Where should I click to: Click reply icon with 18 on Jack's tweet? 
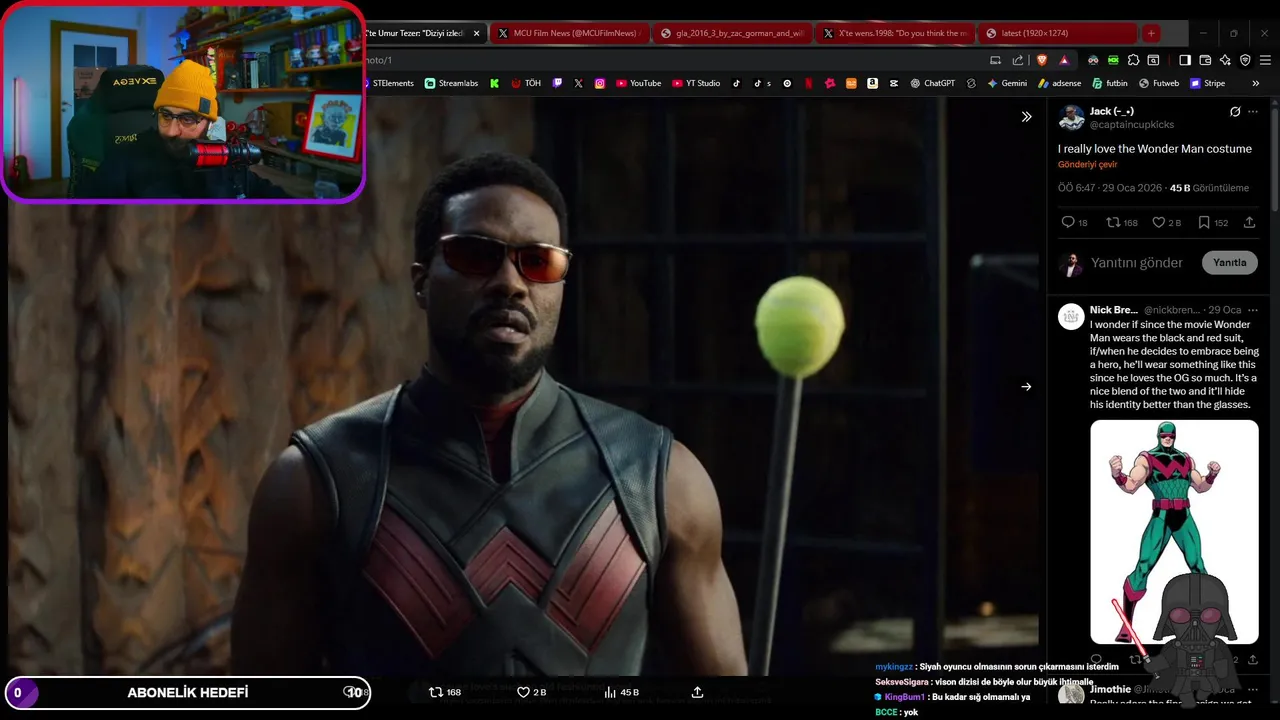pyautogui.click(x=1074, y=222)
